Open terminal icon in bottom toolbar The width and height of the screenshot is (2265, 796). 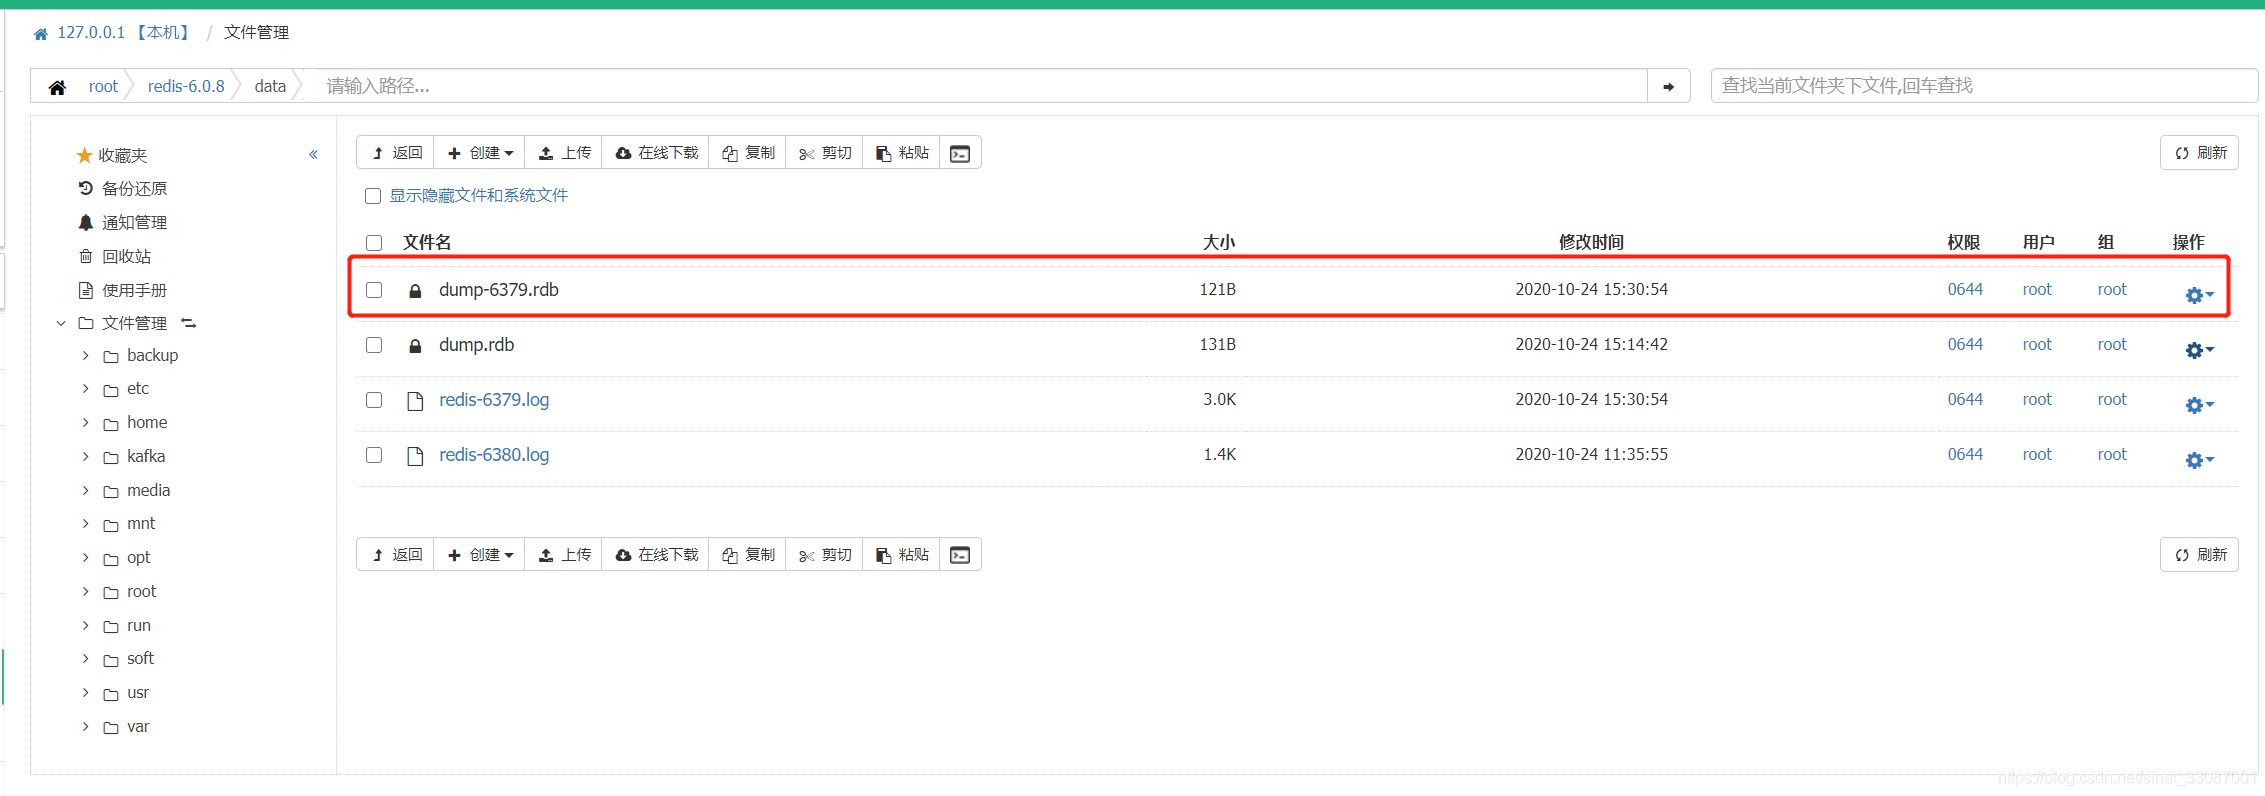point(960,555)
